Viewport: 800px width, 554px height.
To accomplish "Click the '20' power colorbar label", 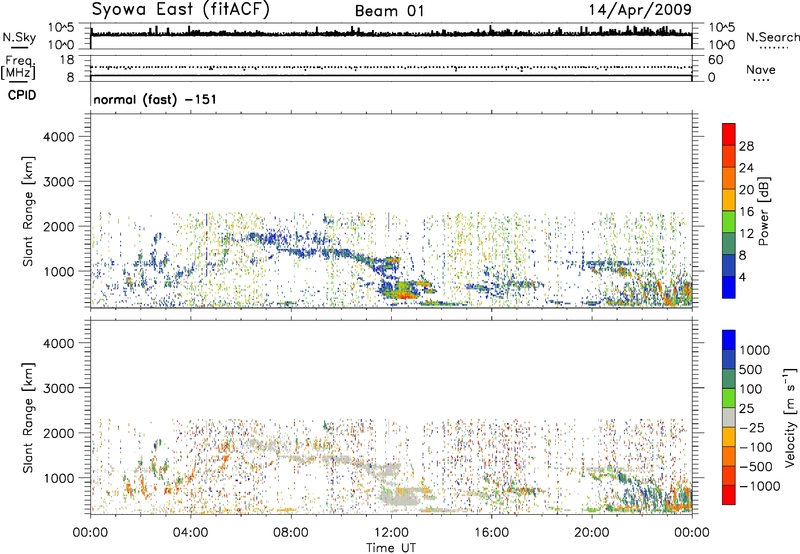I will pyautogui.click(x=746, y=190).
